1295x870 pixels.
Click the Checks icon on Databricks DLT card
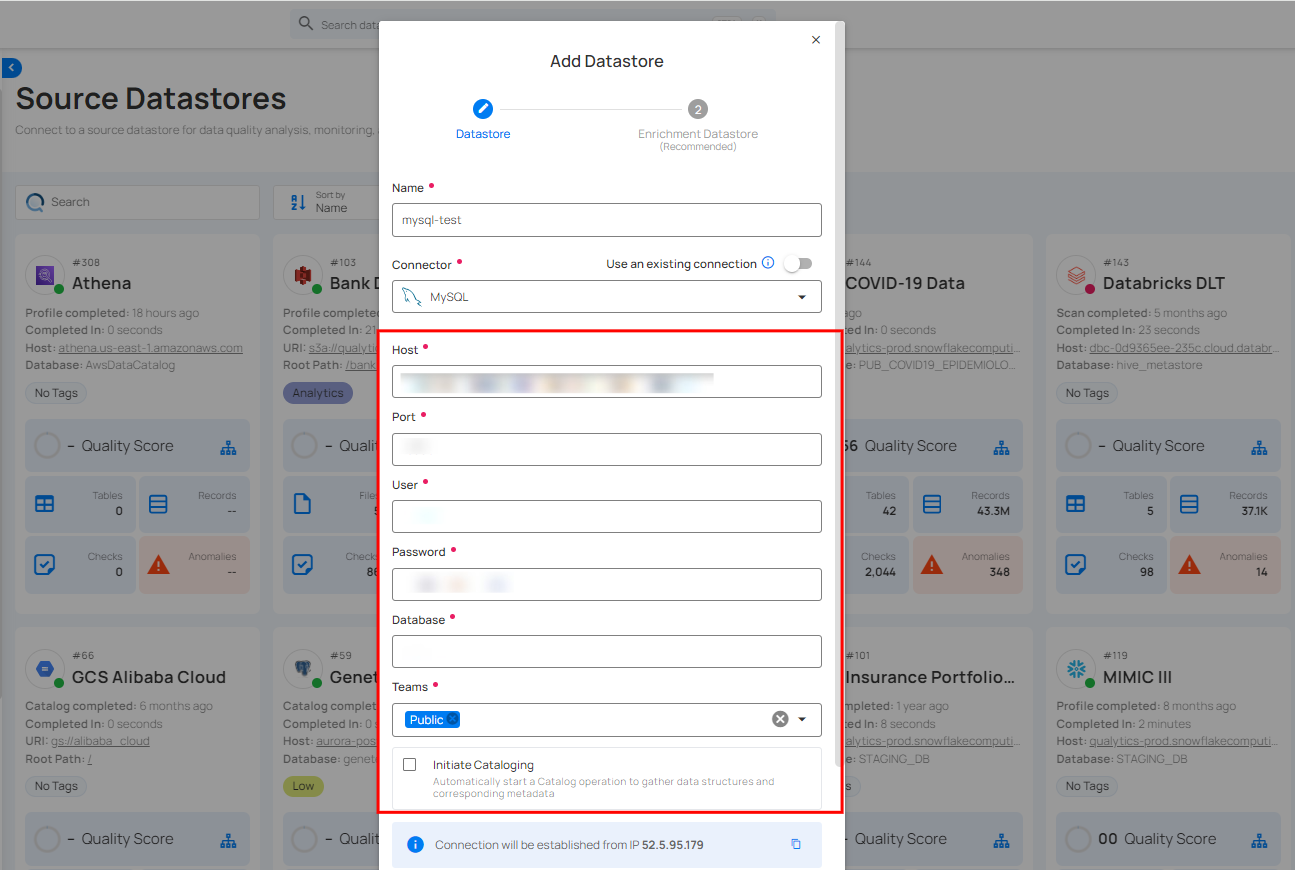click(x=1076, y=565)
